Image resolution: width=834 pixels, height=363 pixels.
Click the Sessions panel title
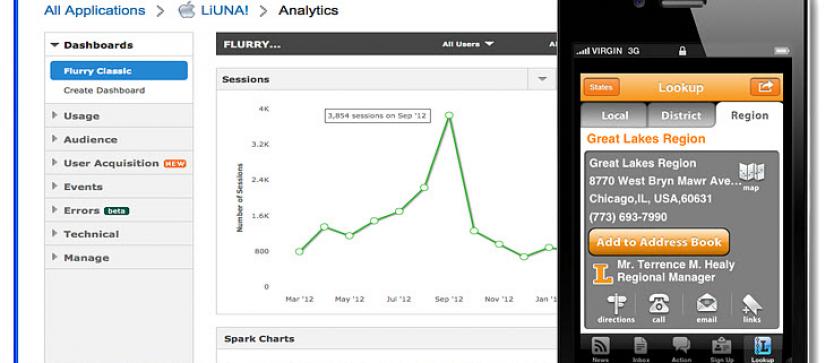click(x=246, y=79)
